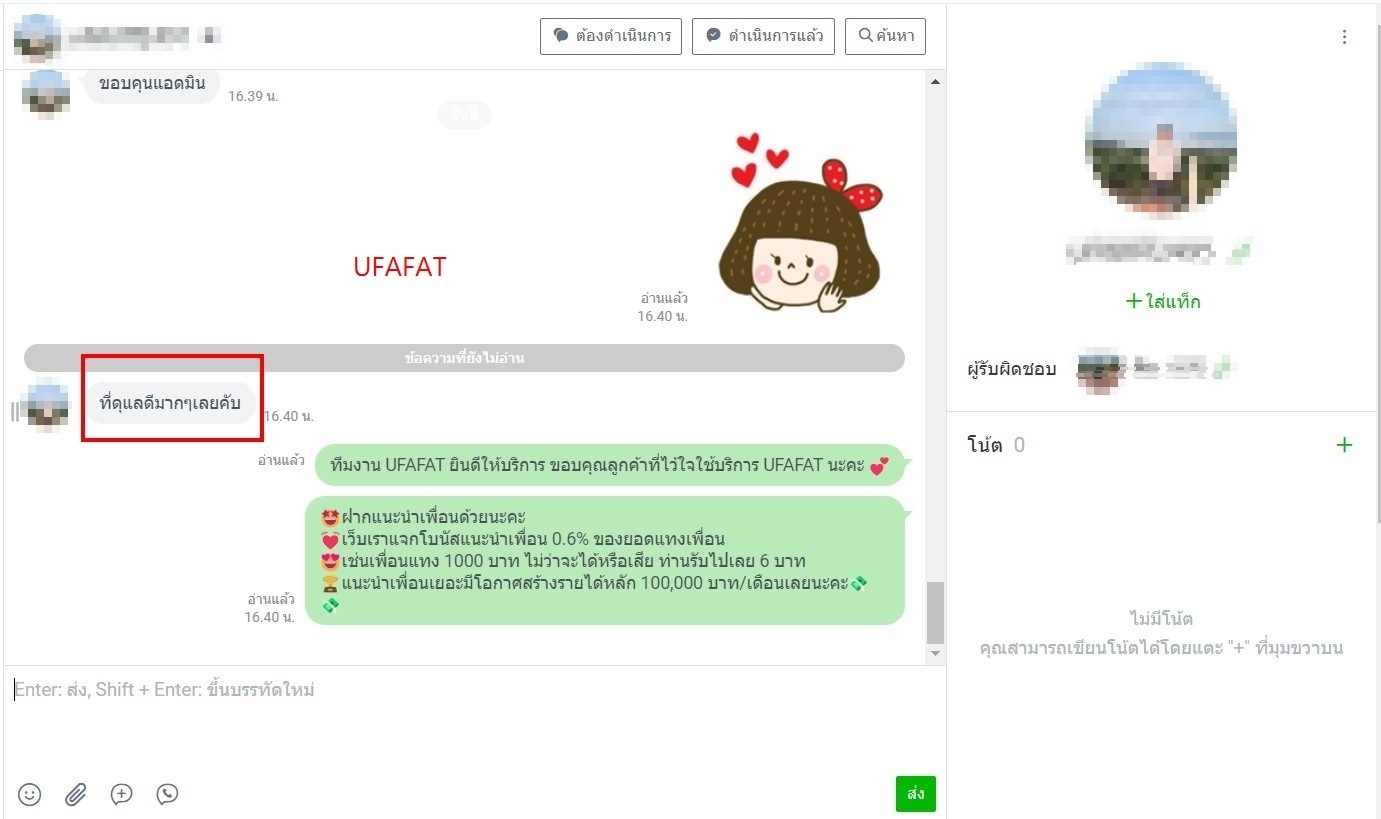
Task: Click the handle left of the customer message avatar
Action: click(14, 411)
